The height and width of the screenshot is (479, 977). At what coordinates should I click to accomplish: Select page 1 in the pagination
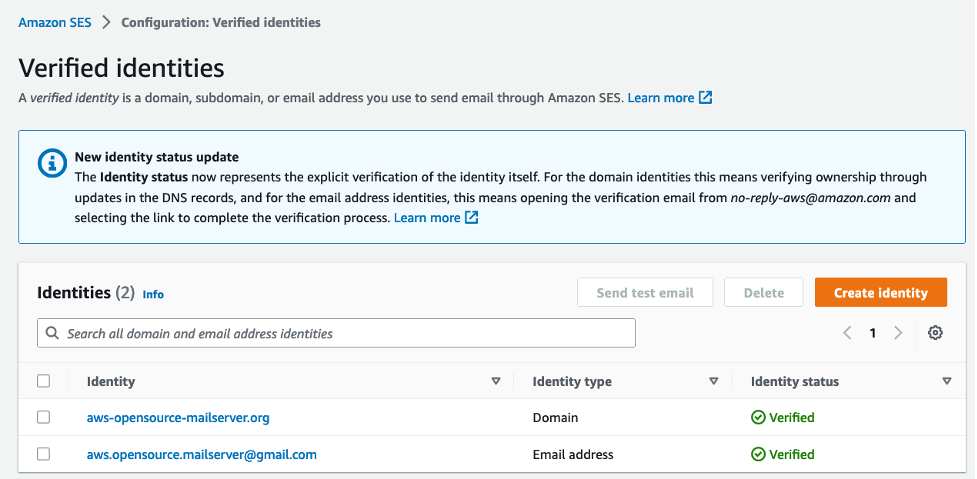click(872, 333)
